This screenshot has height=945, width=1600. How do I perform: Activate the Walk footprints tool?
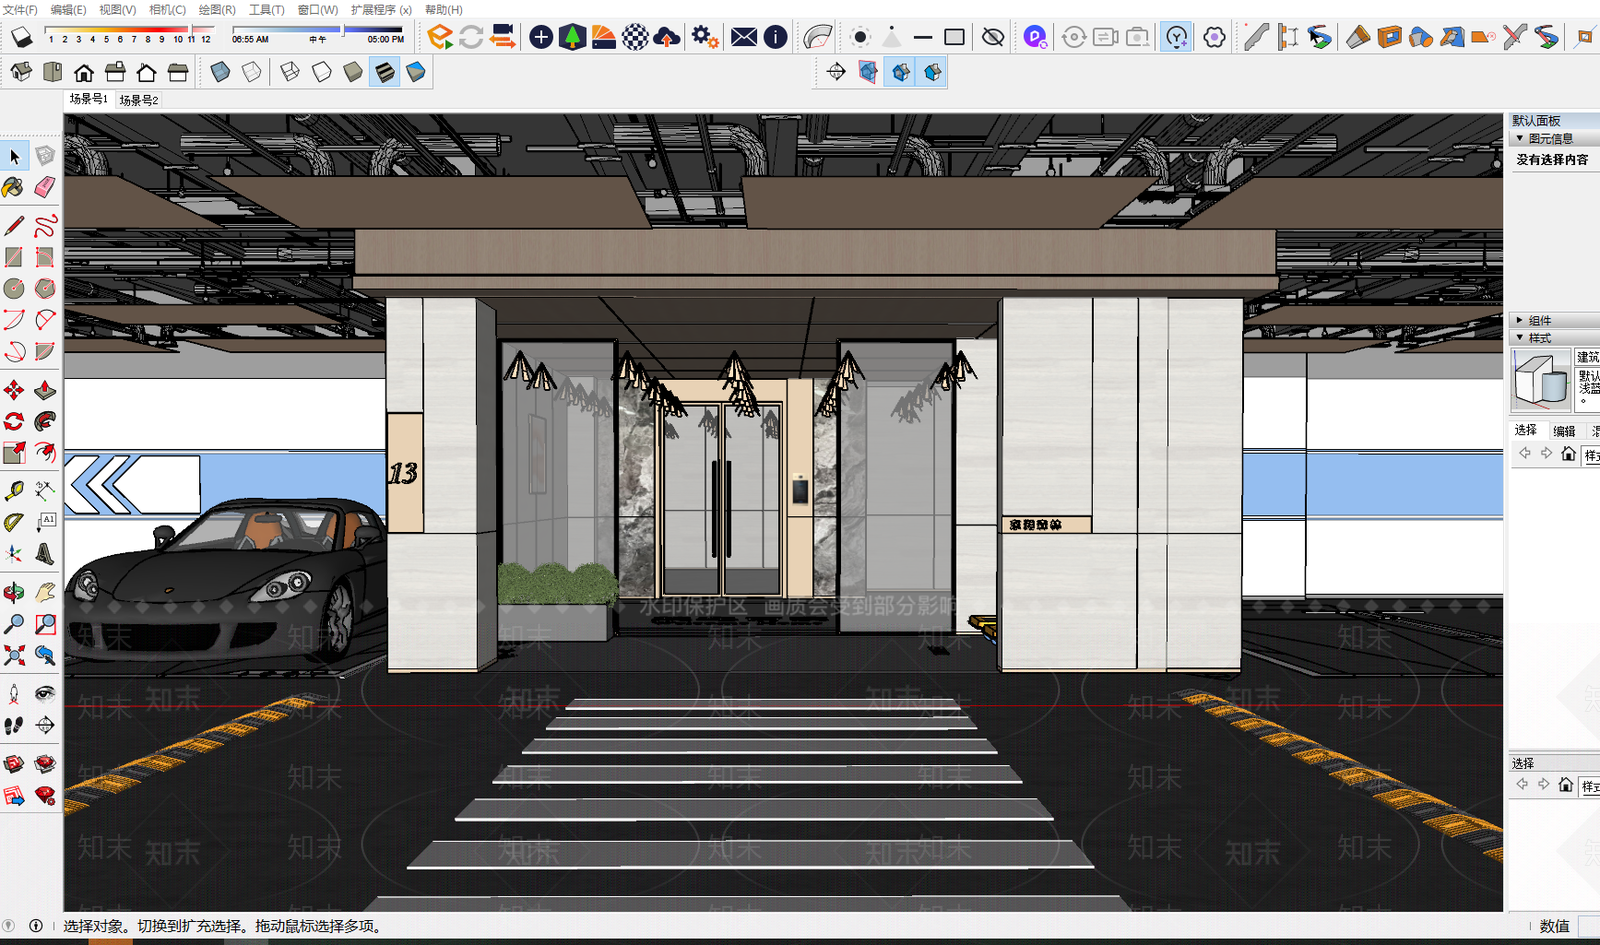[x=14, y=725]
